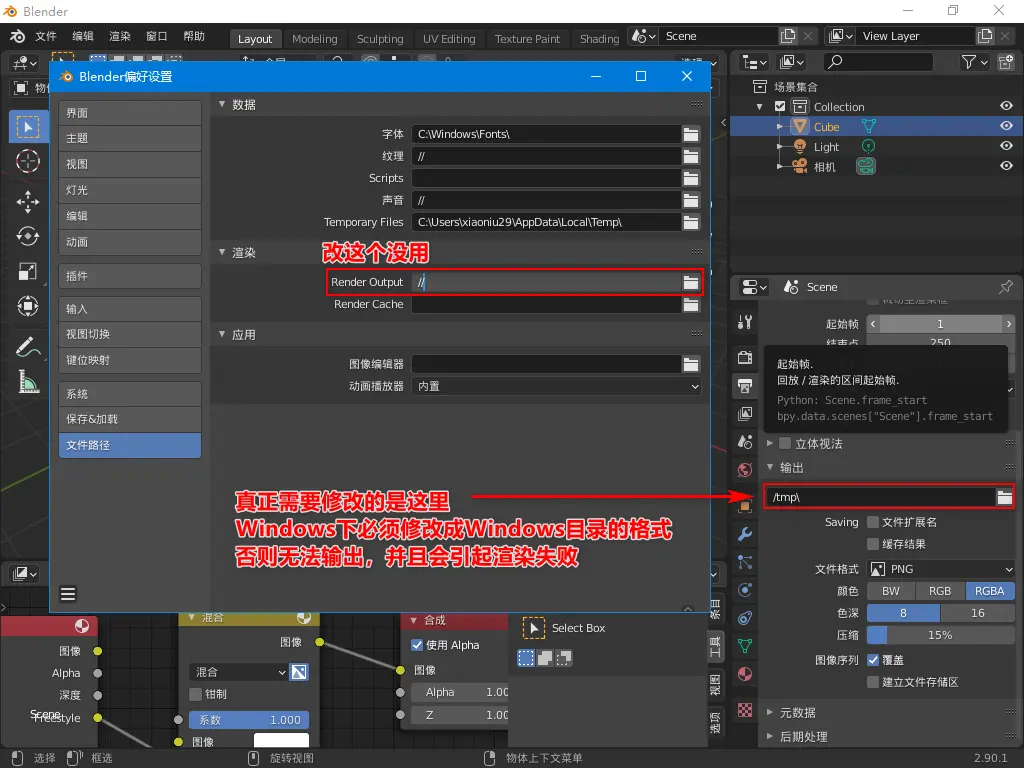Collapse the 应用 section in preferences
The image size is (1024, 768).
tap(221, 334)
